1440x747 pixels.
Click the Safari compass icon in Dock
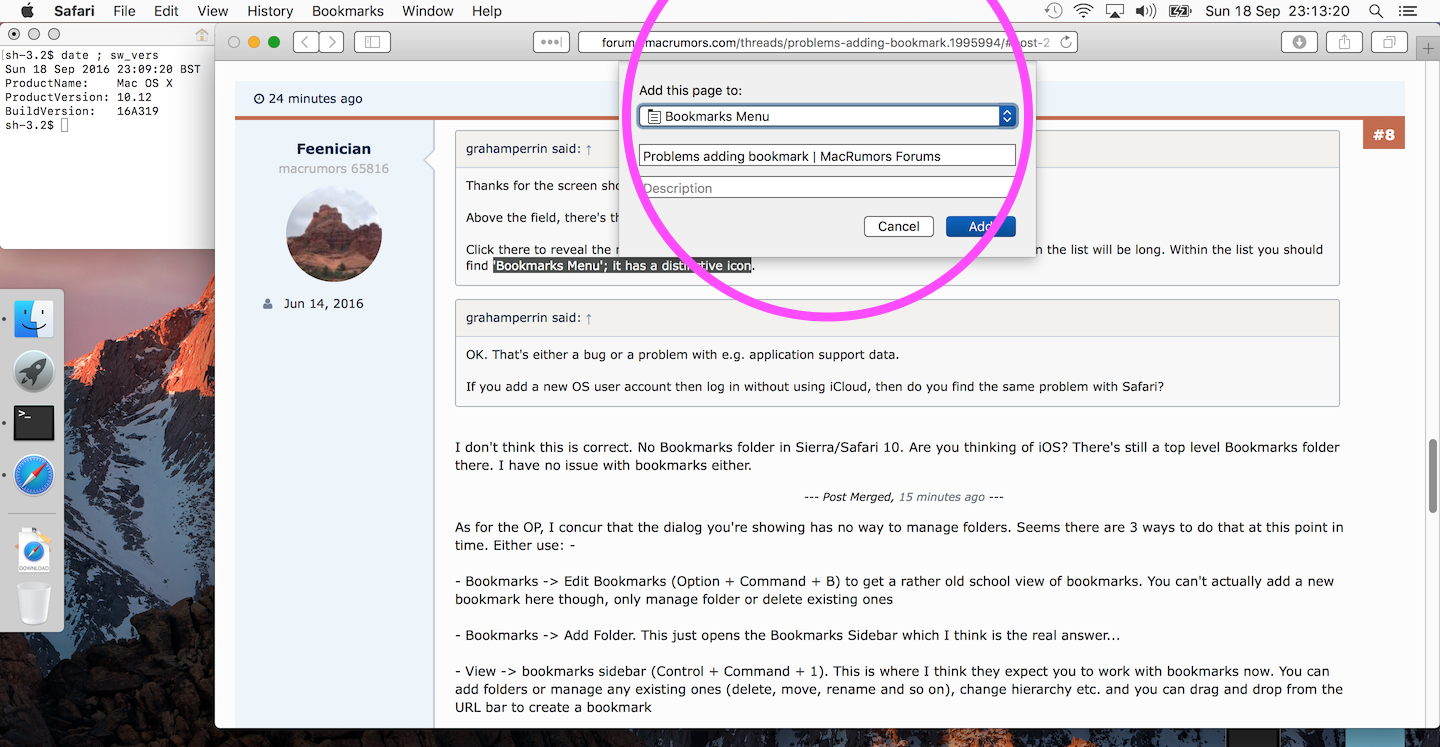point(34,474)
